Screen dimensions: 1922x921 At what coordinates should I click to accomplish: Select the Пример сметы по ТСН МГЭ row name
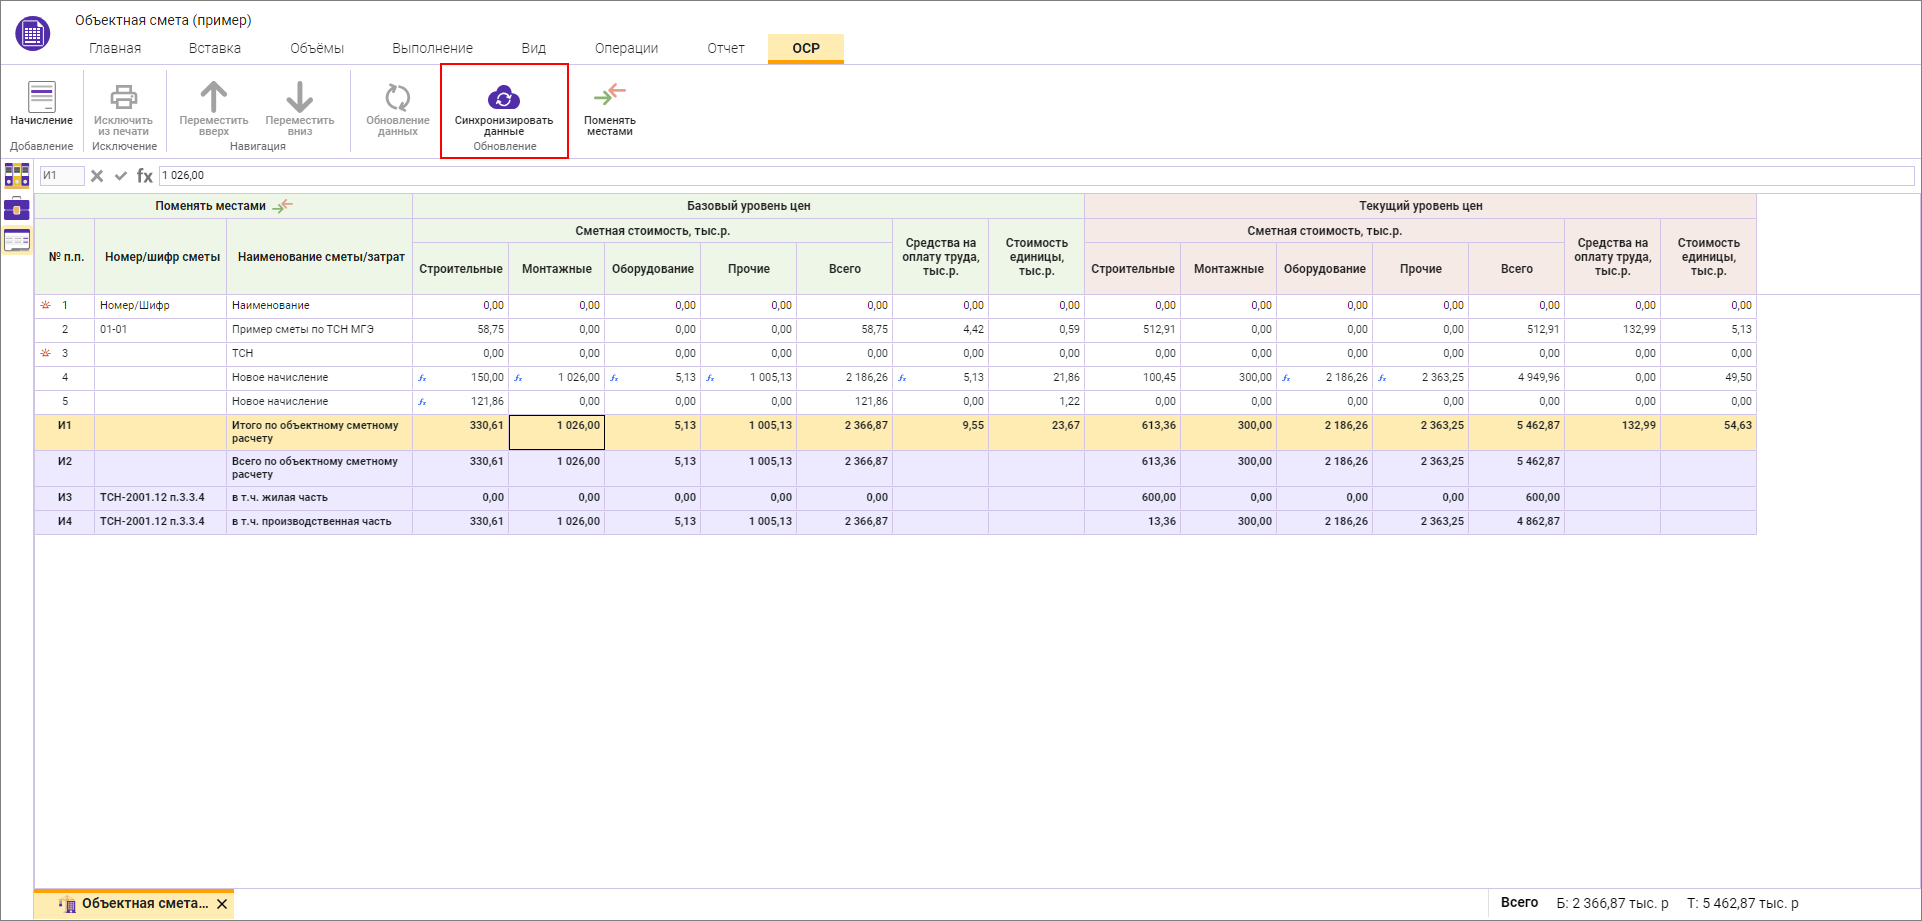(303, 329)
